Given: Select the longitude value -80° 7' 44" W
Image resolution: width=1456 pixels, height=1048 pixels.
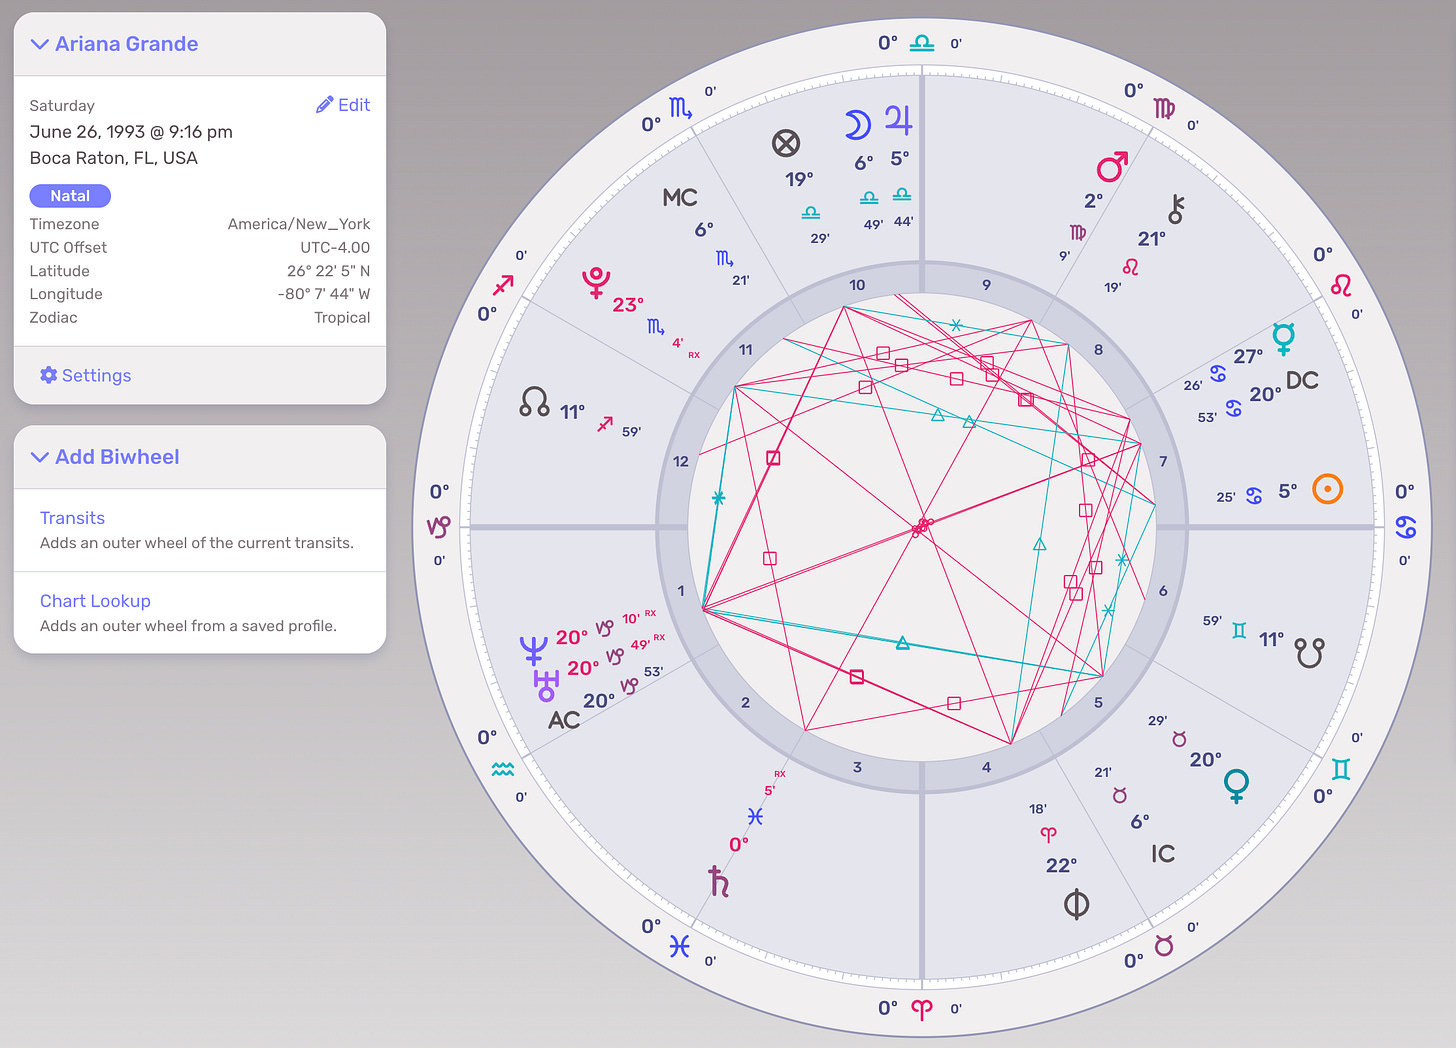Looking at the screenshot, I should (324, 294).
